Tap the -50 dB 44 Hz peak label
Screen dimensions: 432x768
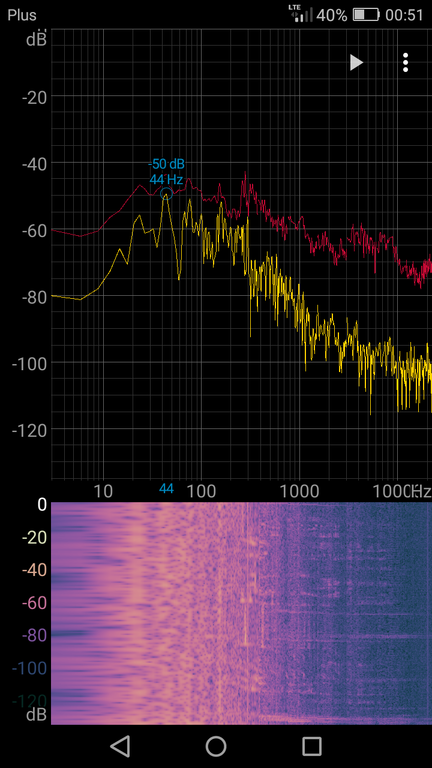pos(167,171)
